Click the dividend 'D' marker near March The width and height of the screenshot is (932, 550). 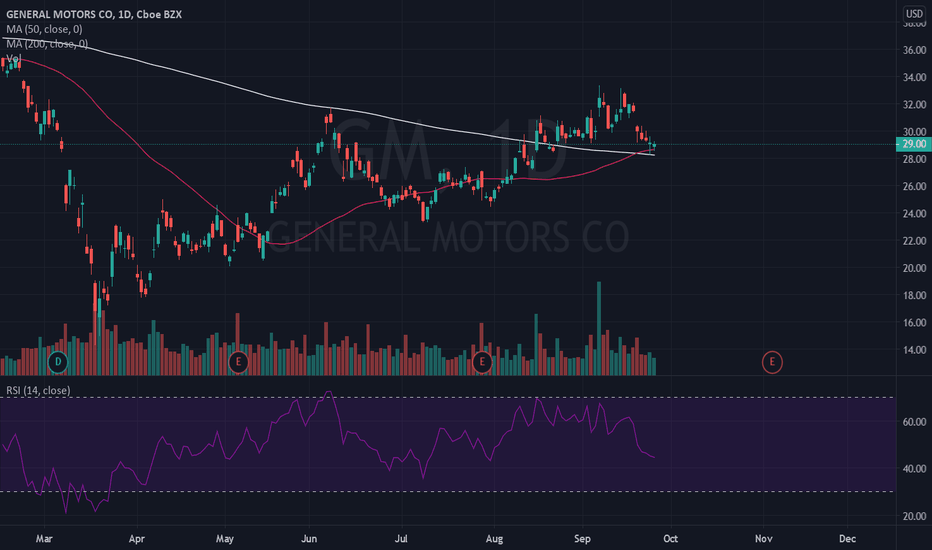tap(58, 362)
